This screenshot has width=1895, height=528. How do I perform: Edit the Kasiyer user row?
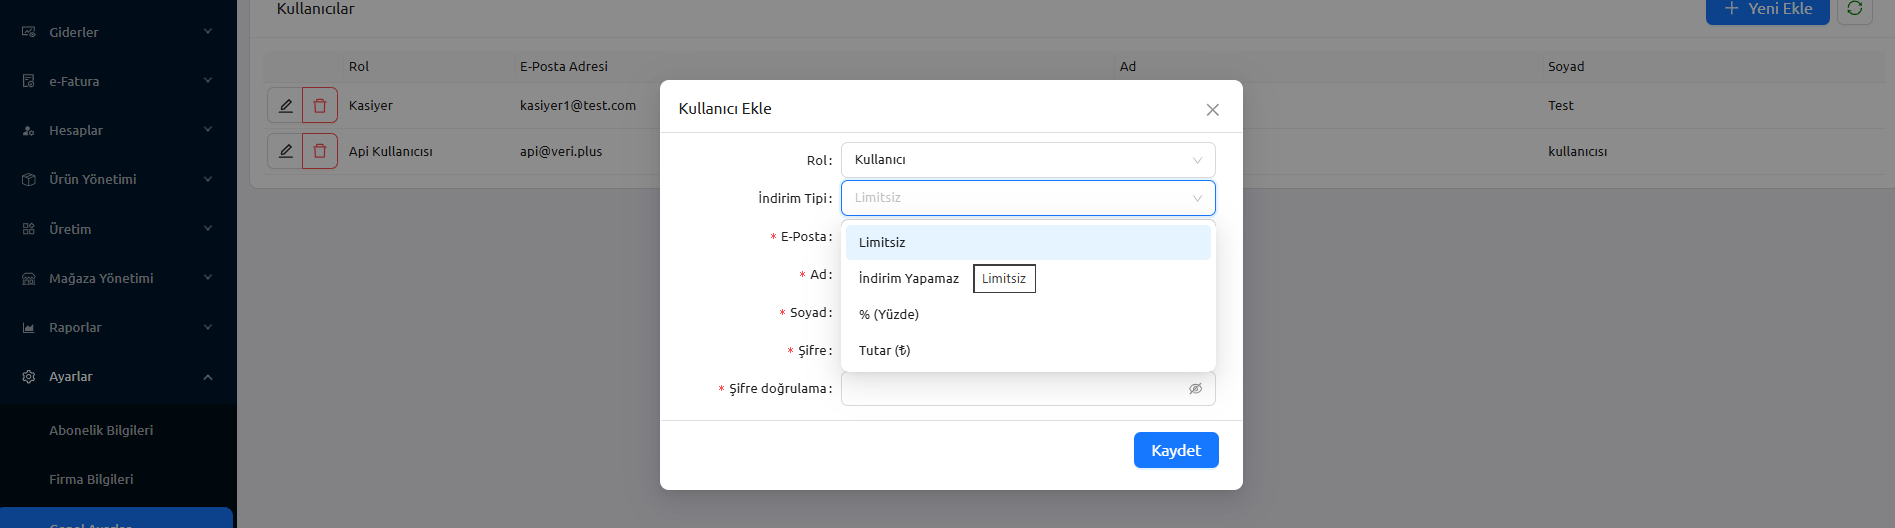coord(285,105)
